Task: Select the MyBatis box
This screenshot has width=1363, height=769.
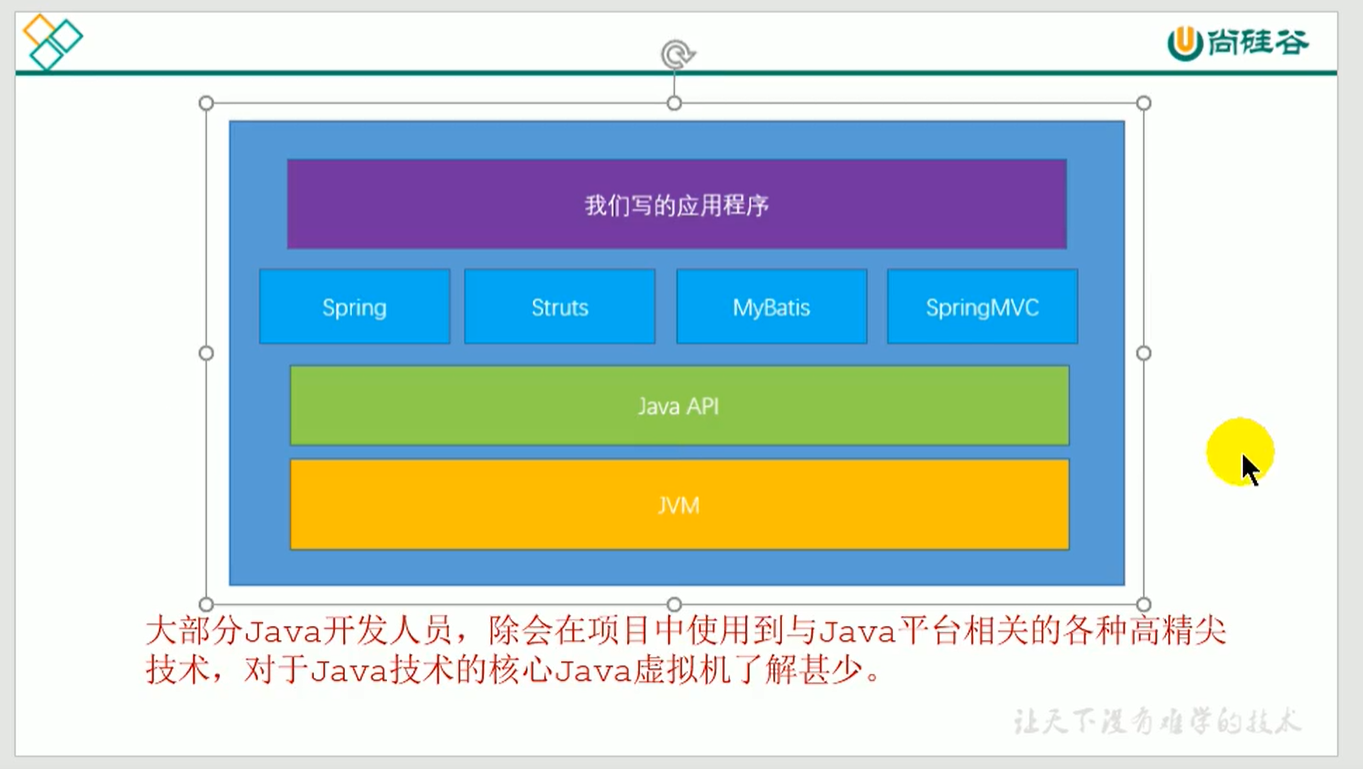Action: click(x=771, y=306)
